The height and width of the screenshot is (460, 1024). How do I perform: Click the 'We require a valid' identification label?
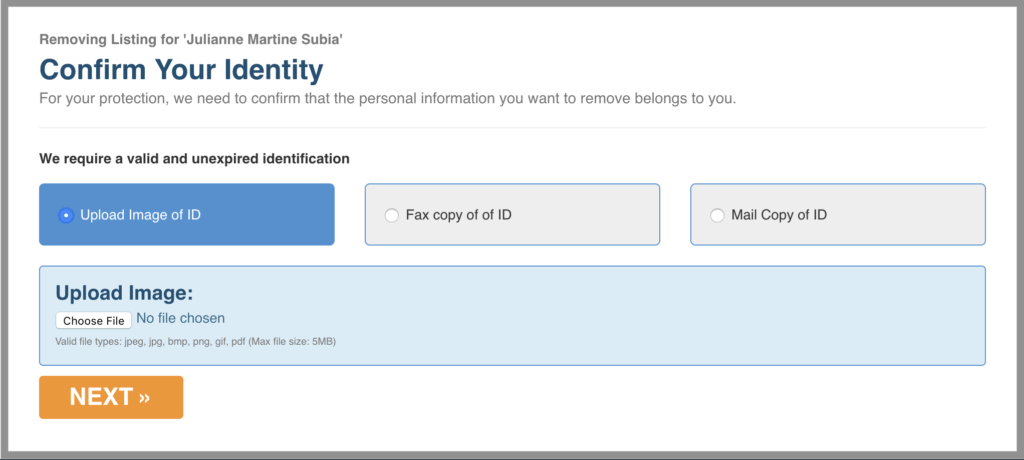click(194, 158)
